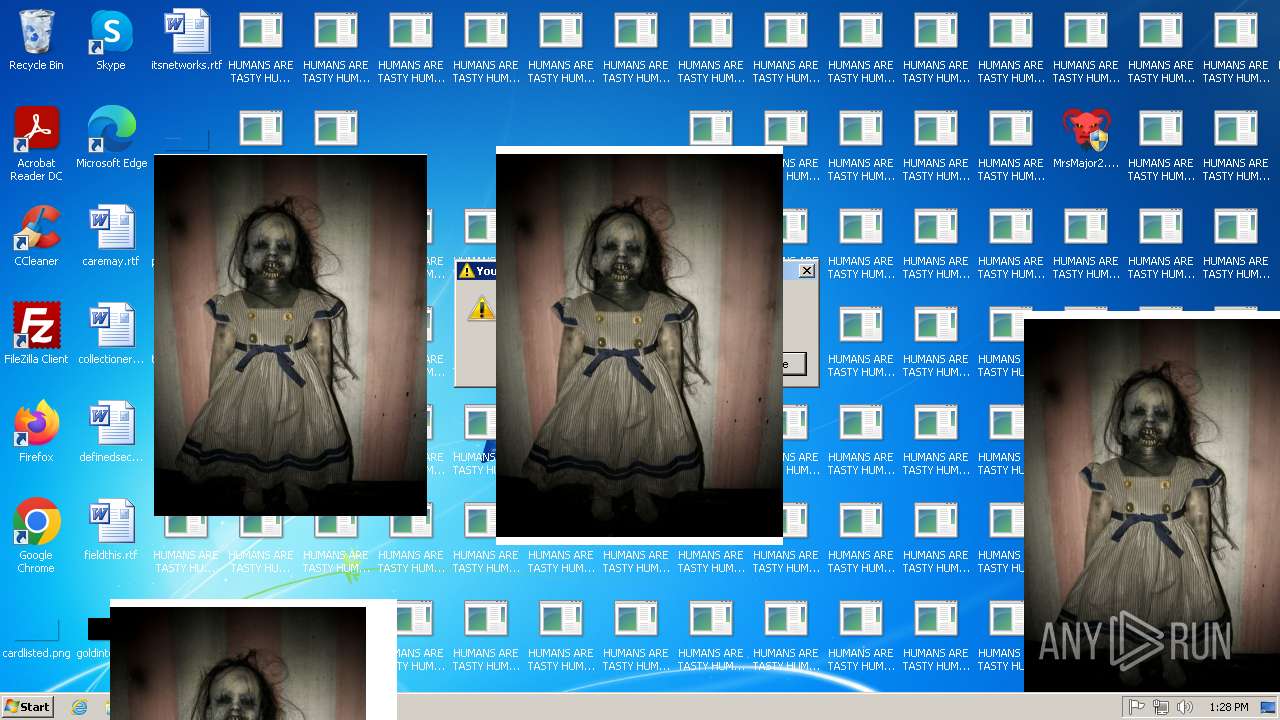
Task: Open the Start menu
Action: point(27,707)
